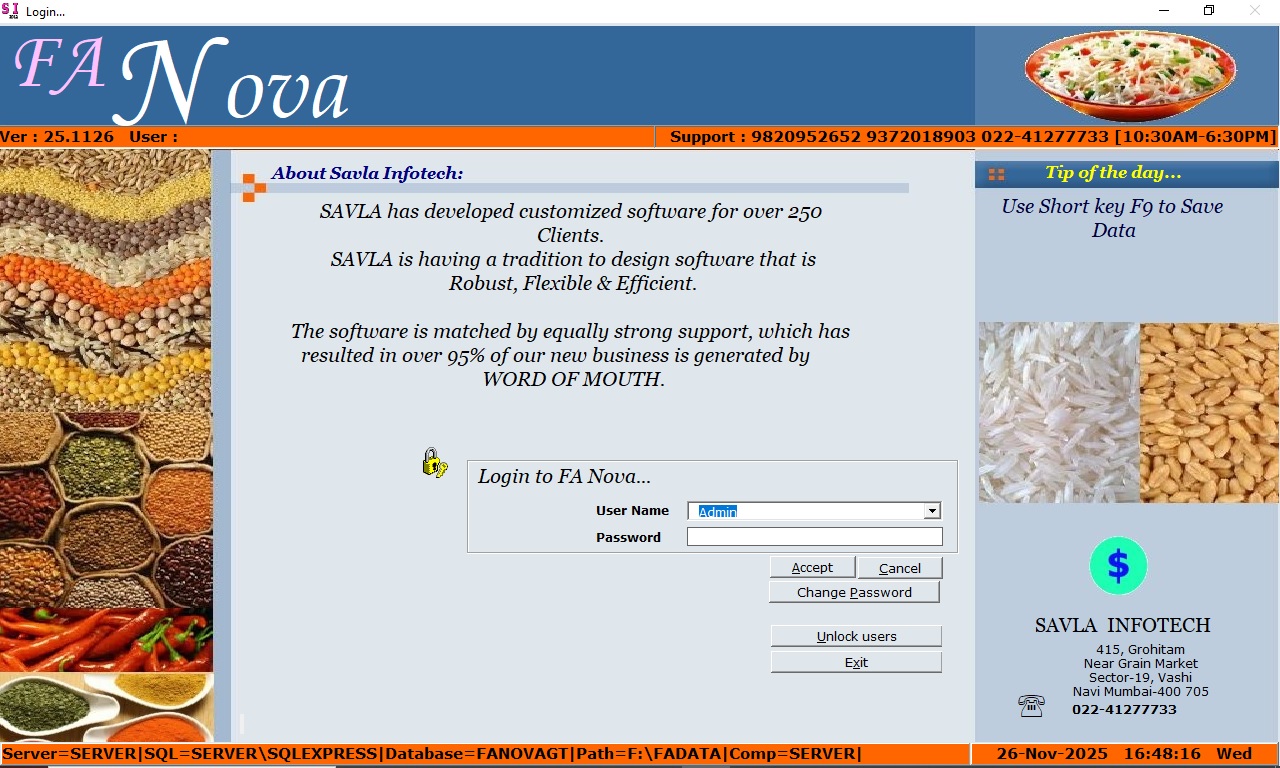Click the white rice grains thumbnail
Viewport: 1280px width, 768px height.
(x=1058, y=412)
